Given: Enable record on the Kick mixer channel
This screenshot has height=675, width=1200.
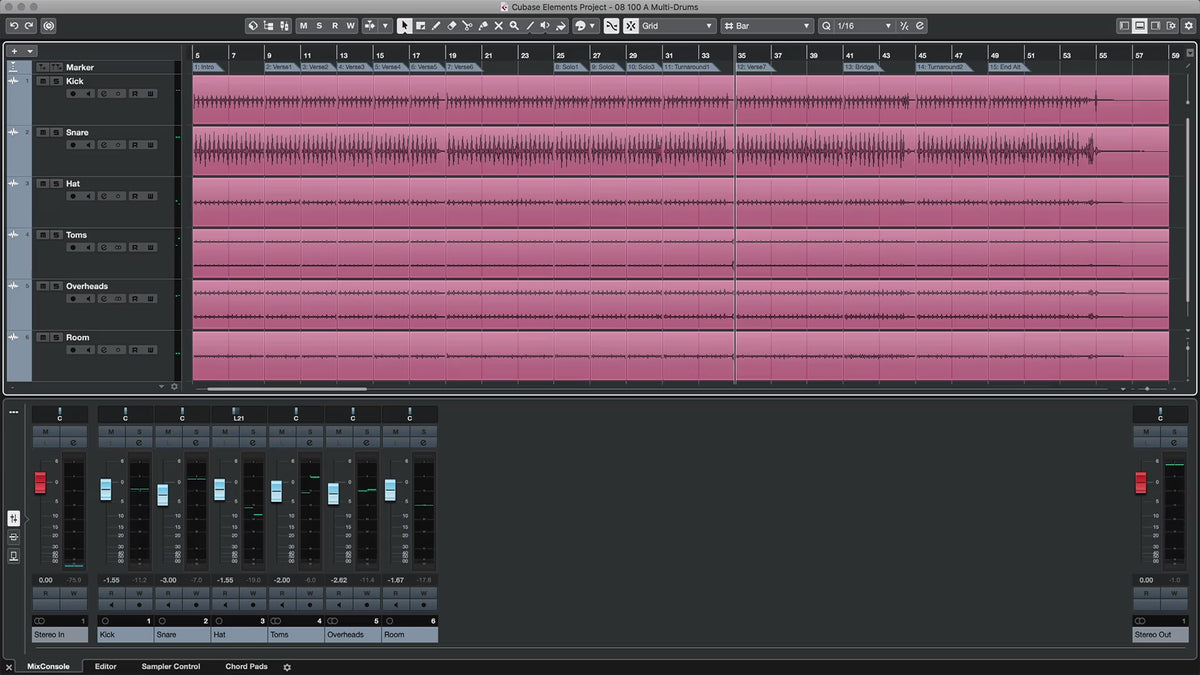Looking at the screenshot, I should tap(139, 604).
